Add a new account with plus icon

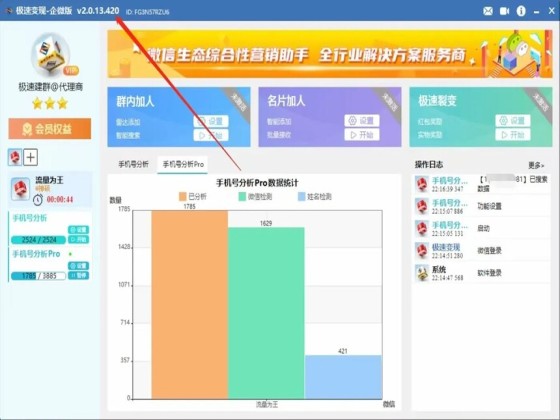31,157
